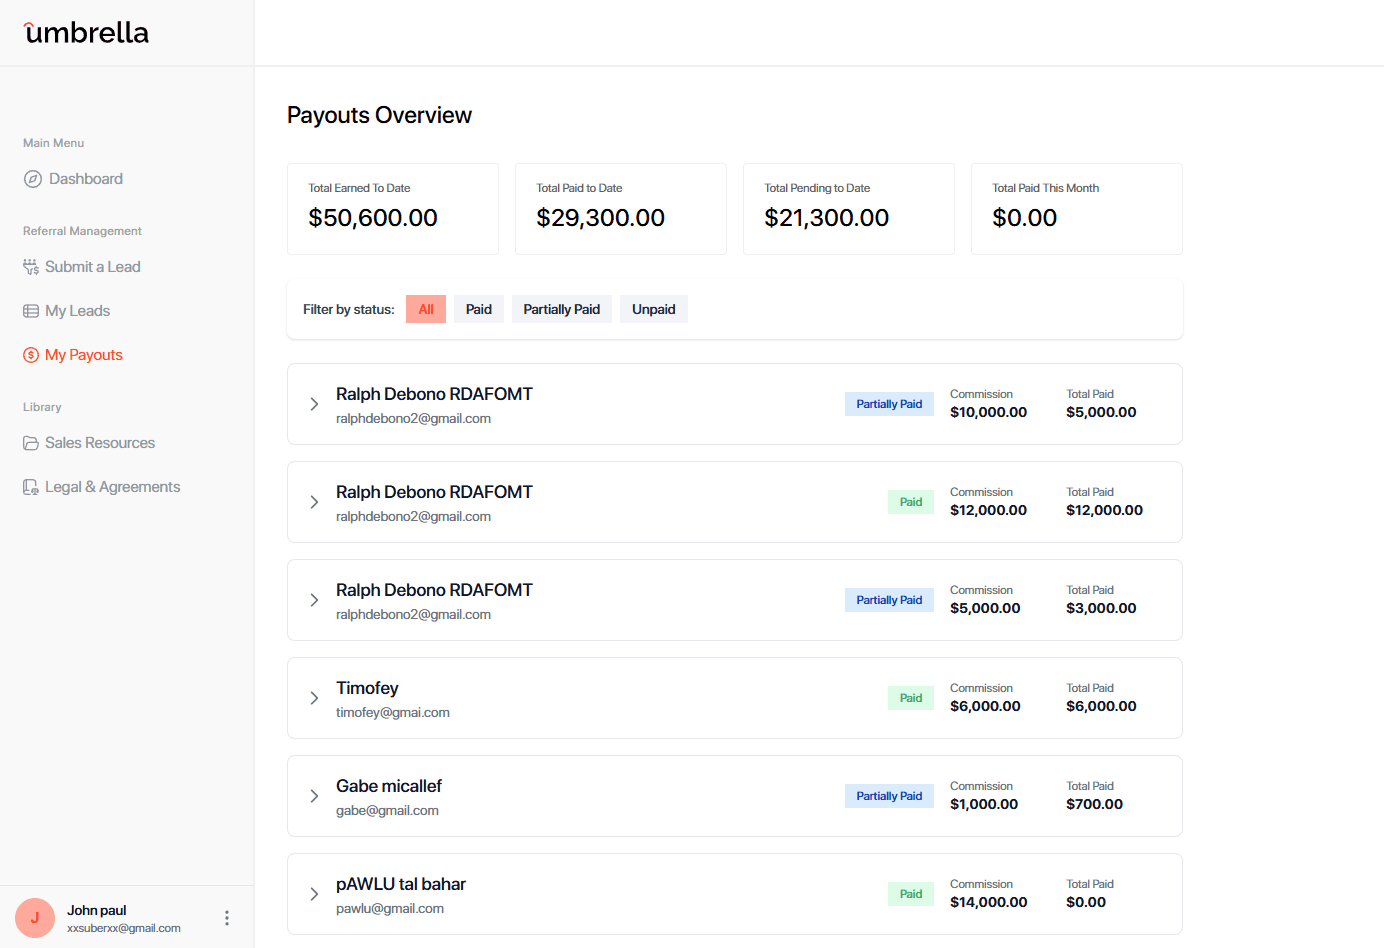Activate the Unpaid status filter
Viewport: 1384px width, 948px height.
click(653, 308)
